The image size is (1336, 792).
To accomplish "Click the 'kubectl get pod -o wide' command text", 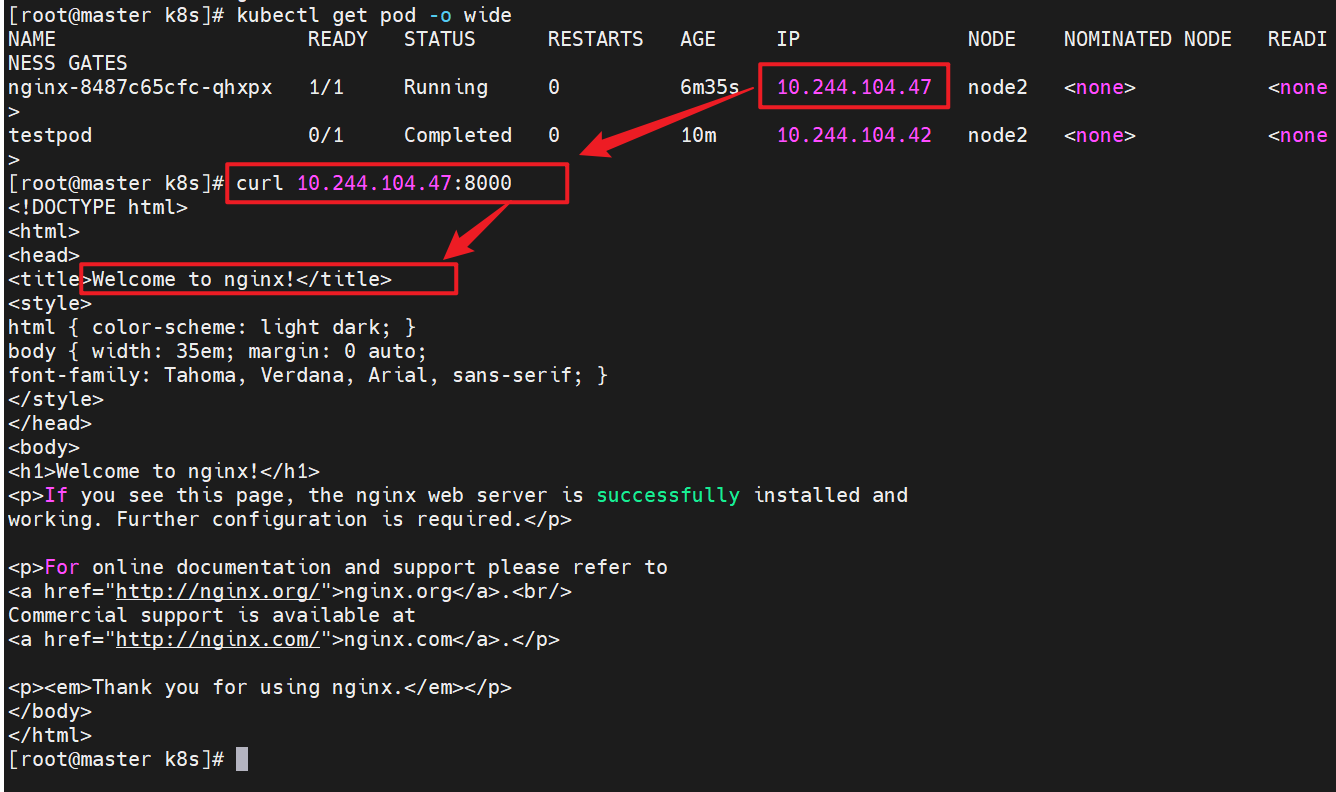I will pyautogui.click(x=374, y=15).
